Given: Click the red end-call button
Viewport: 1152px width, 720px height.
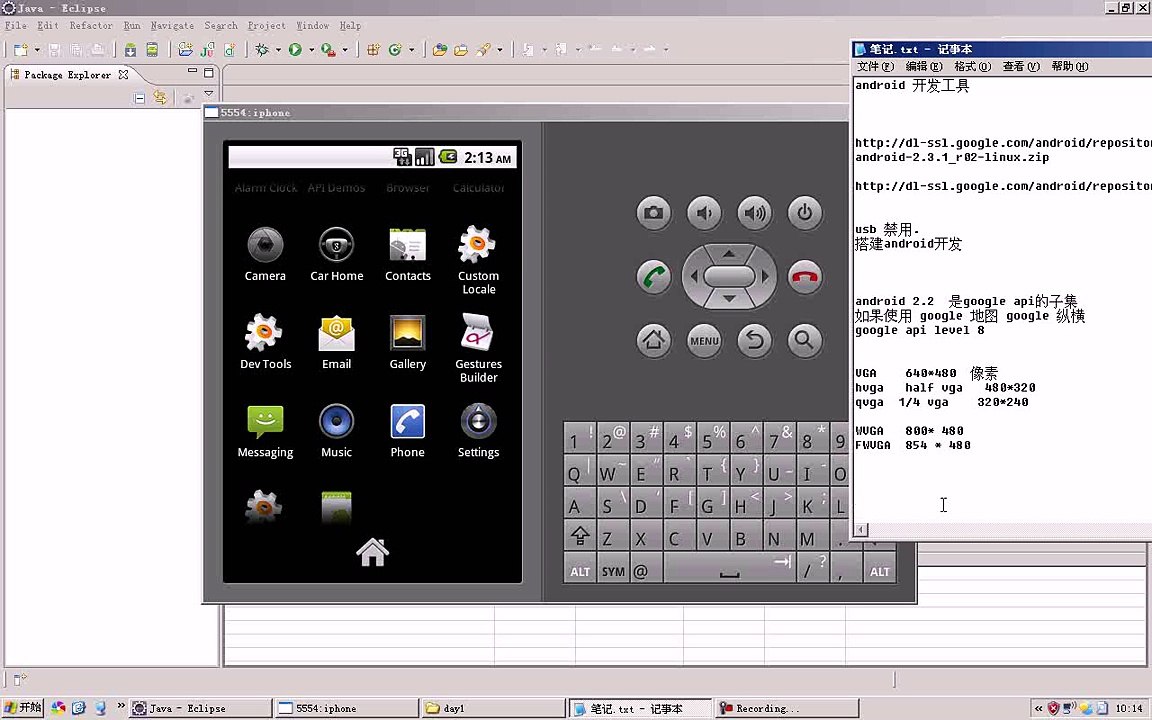Looking at the screenshot, I should (805, 277).
